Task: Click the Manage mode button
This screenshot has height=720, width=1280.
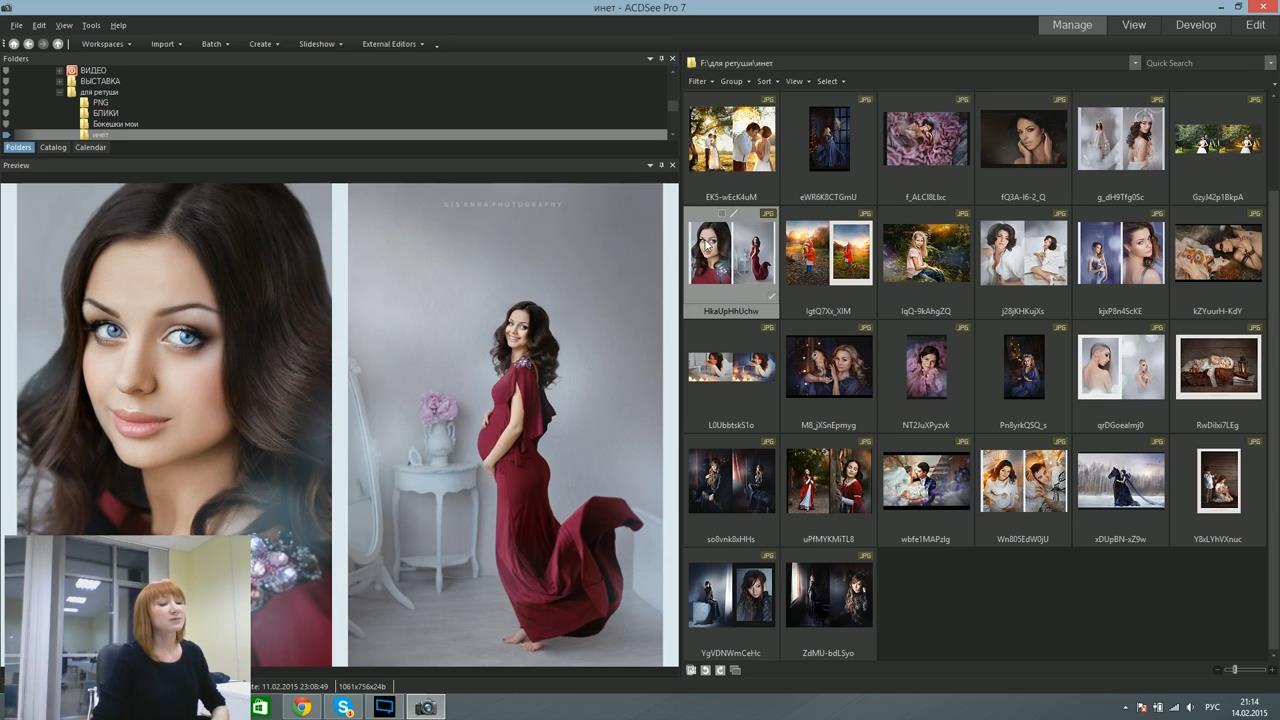Action: point(1072,25)
